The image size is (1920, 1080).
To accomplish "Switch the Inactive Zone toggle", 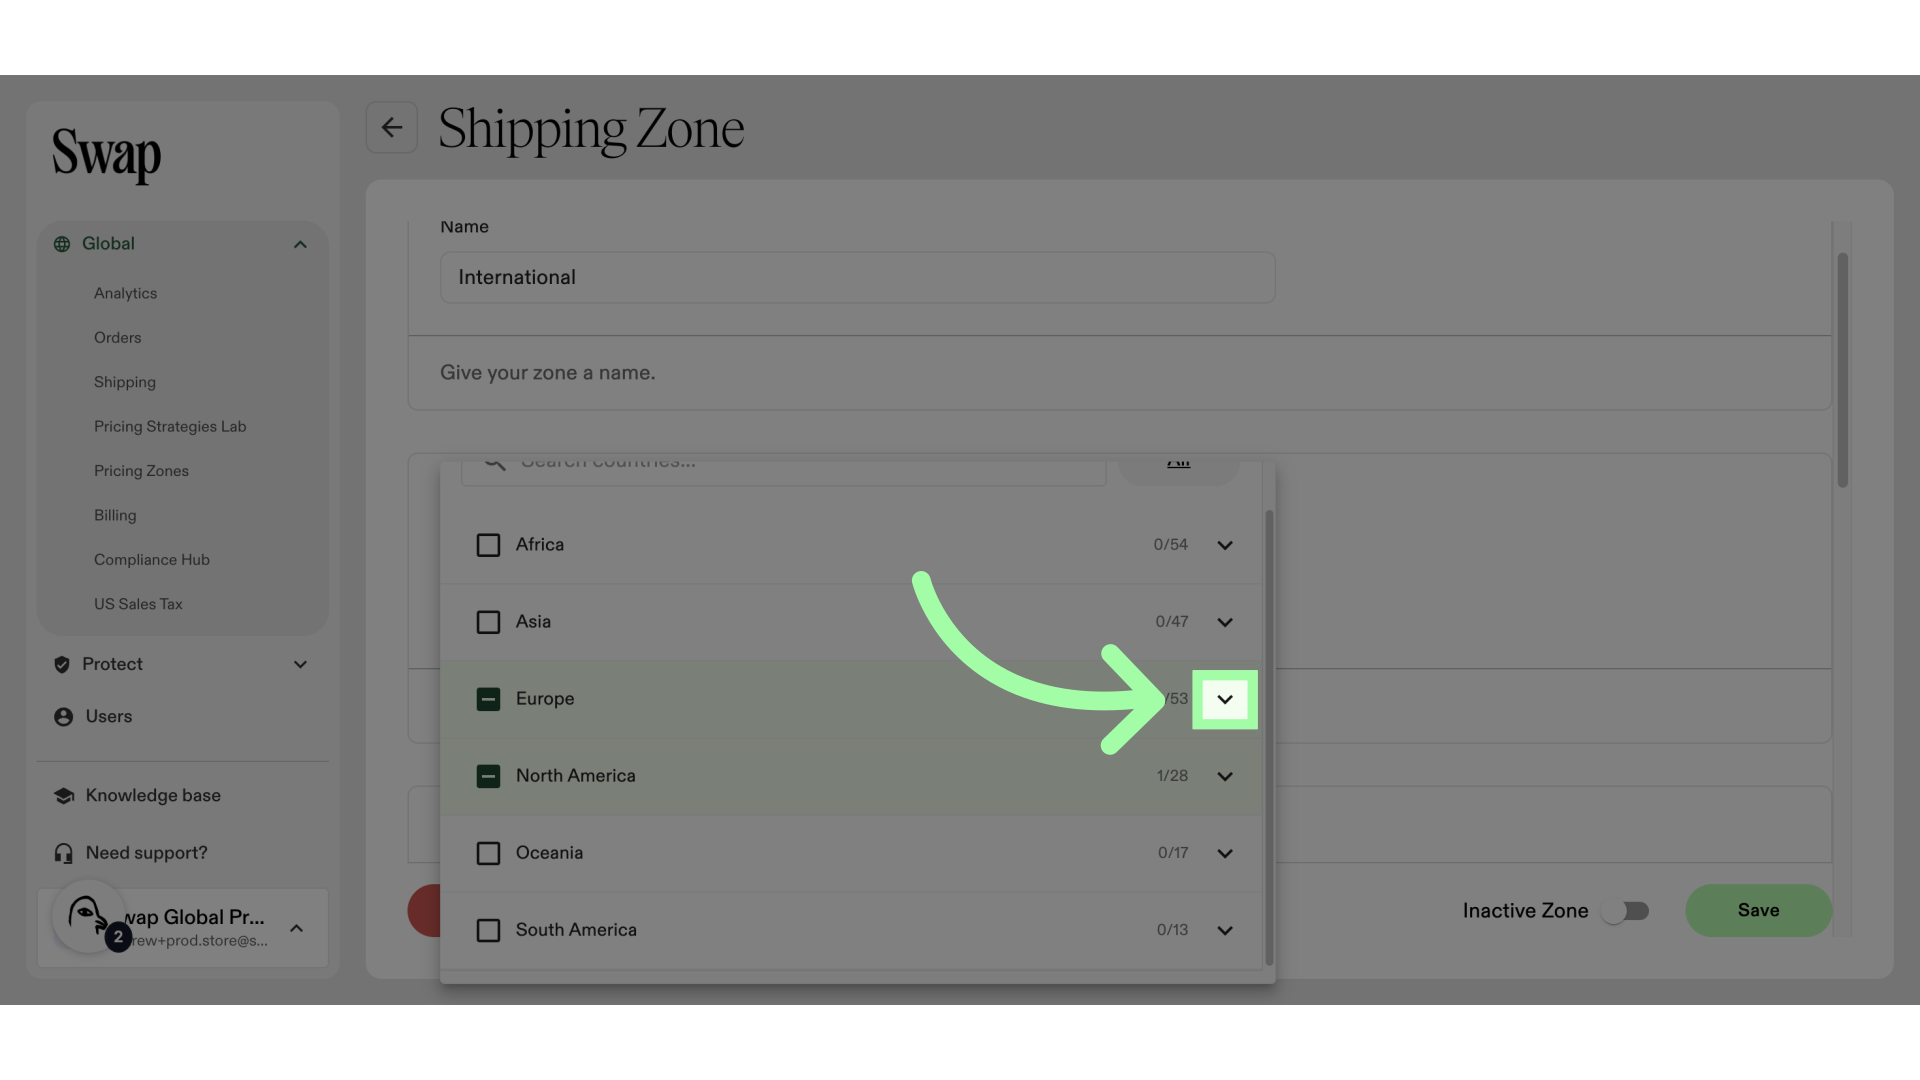I will (x=1624, y=911).
